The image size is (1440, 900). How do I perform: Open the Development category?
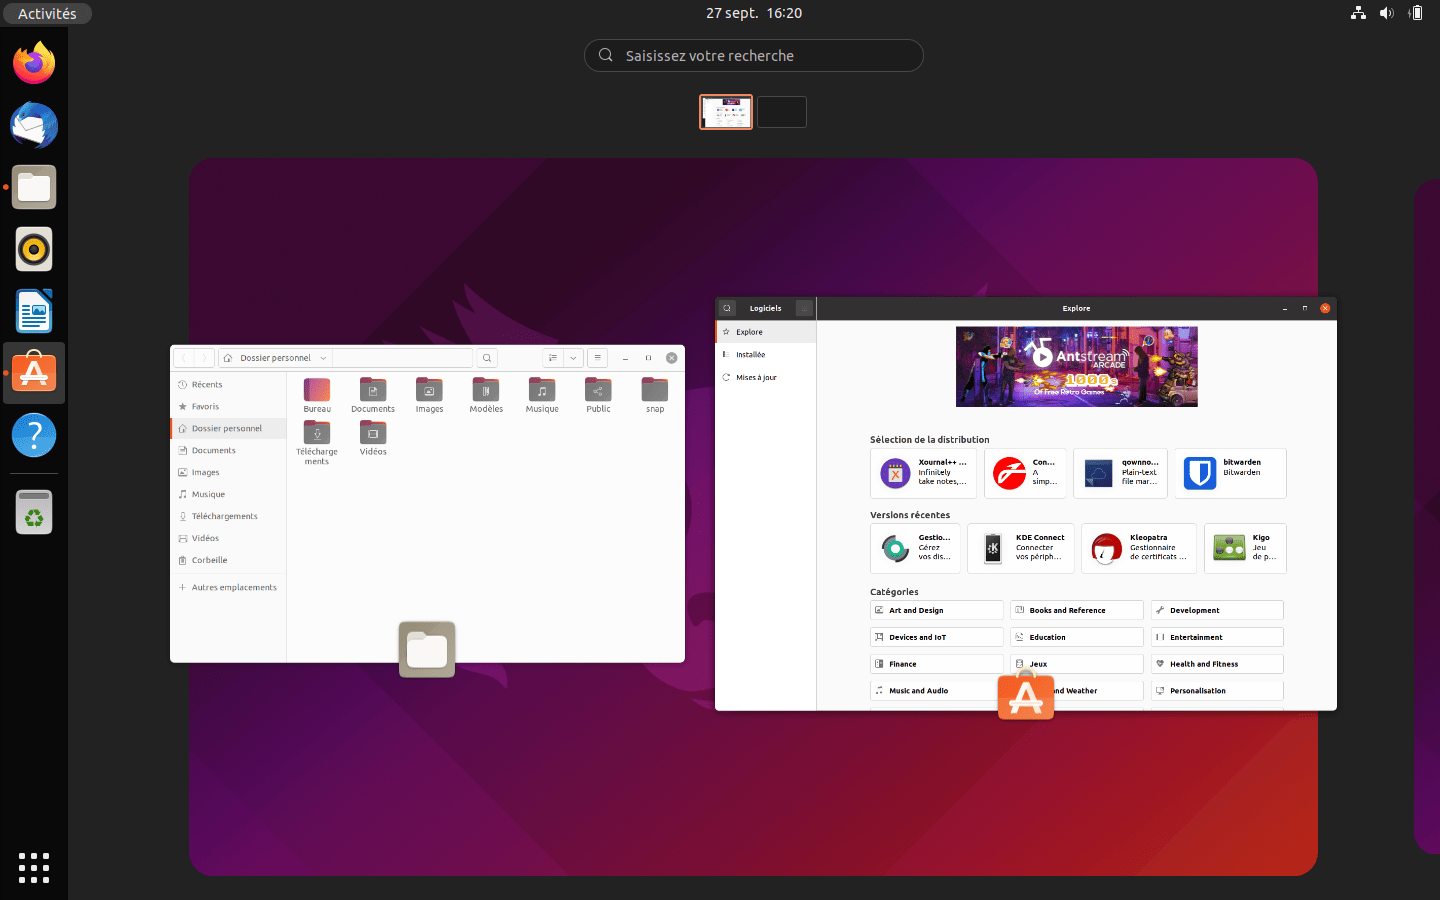pyautogui.click(x=1217, y=610)
